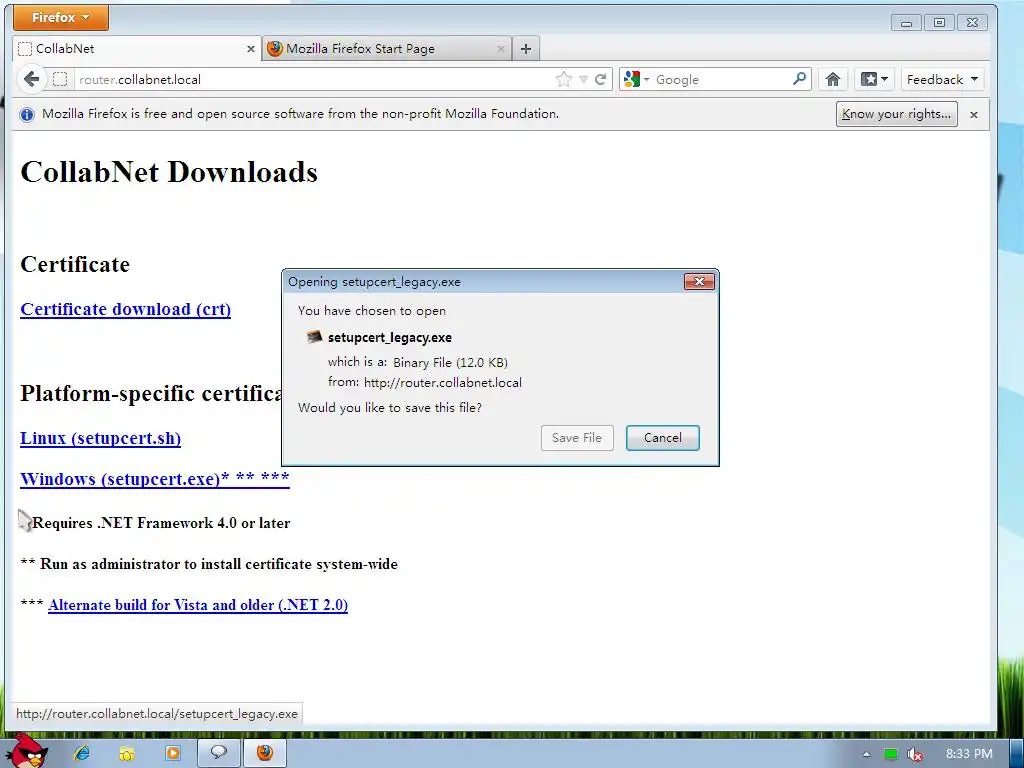Click the setupcert_legacy.exe file icon in dialog
Image resolution: width=1024 pixels, height=768 pixels.
pos(315,337)
